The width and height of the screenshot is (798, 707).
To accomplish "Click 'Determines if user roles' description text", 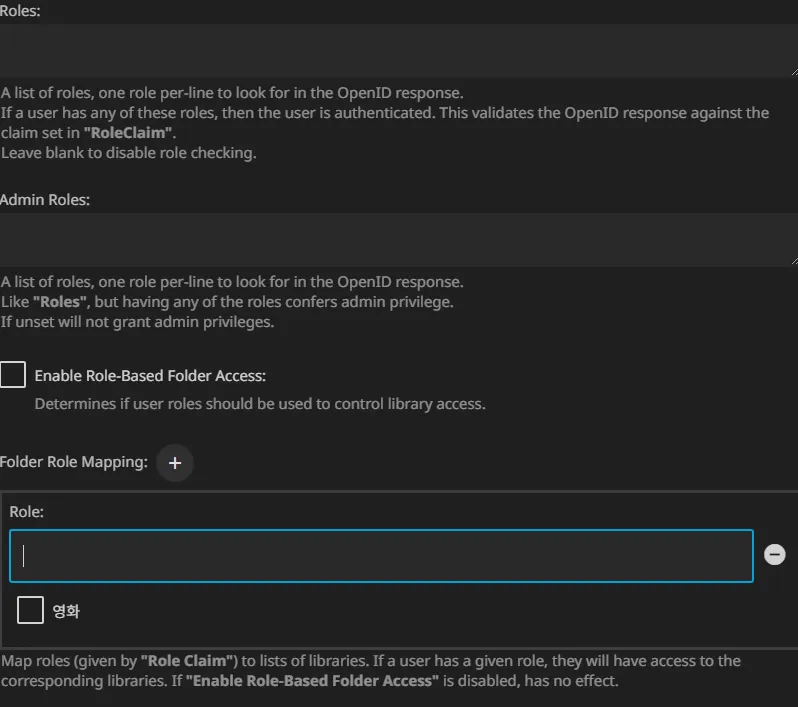I will pyautogui.click(x=259, y=404).
